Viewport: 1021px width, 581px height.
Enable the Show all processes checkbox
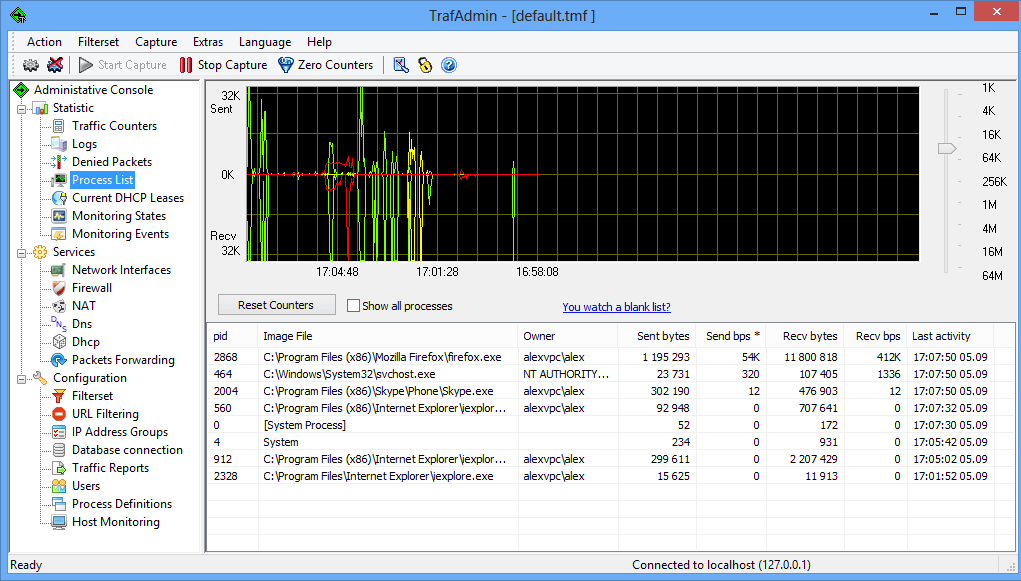[353, 305]
